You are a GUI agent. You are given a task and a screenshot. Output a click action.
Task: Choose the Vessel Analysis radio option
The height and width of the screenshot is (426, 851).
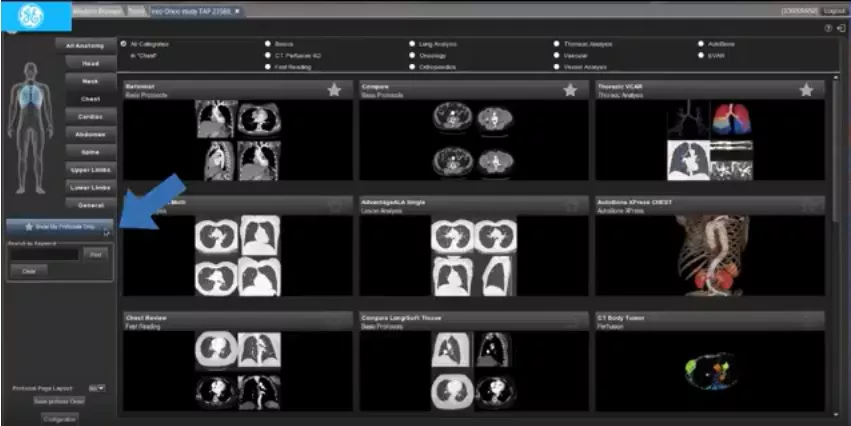coord(557,67)
